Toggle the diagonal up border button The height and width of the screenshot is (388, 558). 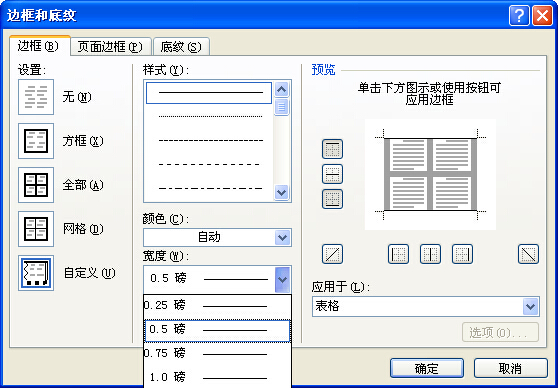(332, 254)
